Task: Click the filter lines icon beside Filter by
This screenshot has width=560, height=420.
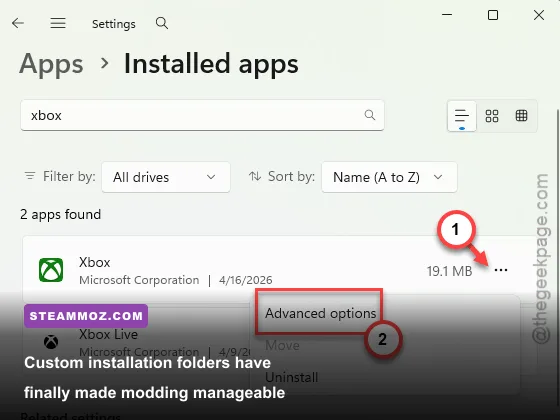Action: tap(30, 176)
